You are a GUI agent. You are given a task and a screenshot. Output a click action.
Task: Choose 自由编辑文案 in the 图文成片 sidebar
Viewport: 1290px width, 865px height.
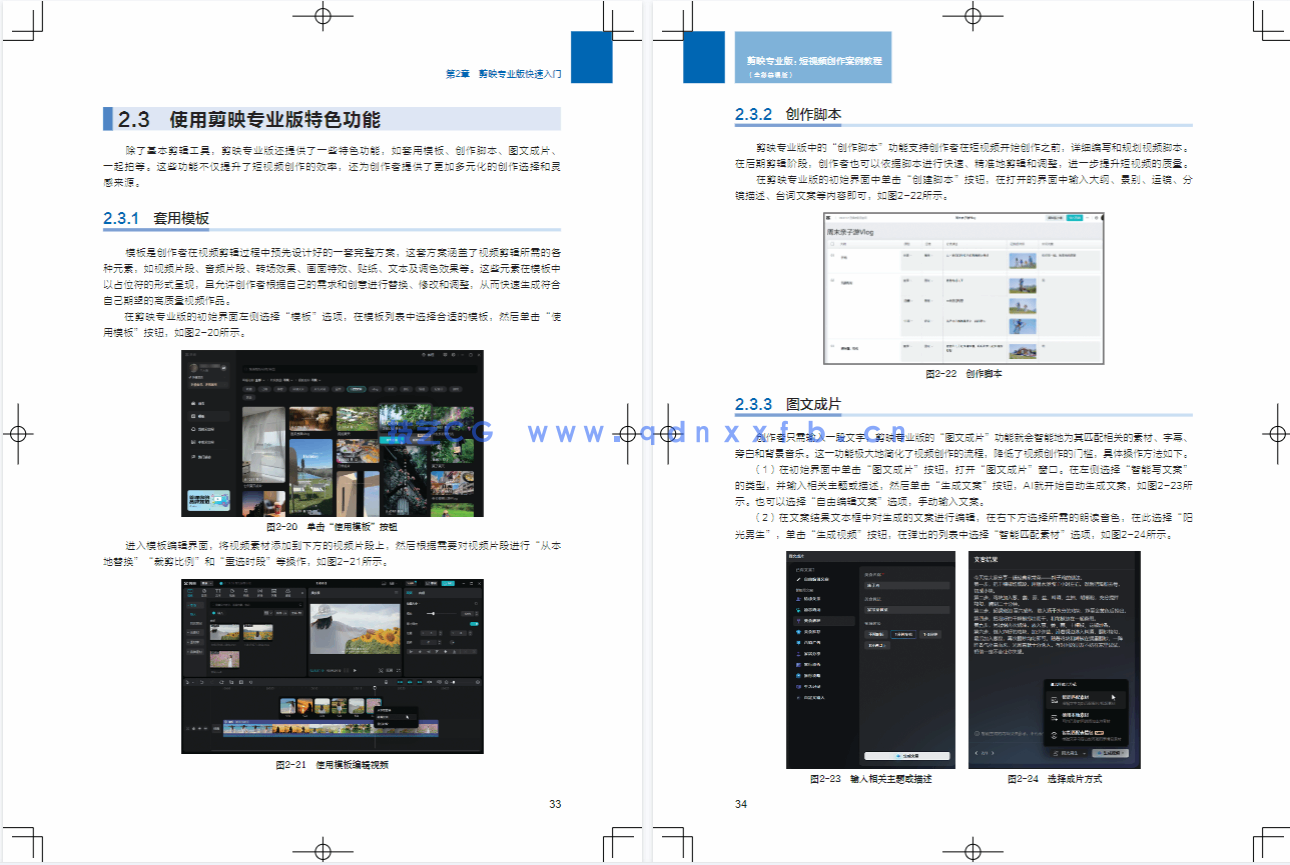click(x=814, y=579)
